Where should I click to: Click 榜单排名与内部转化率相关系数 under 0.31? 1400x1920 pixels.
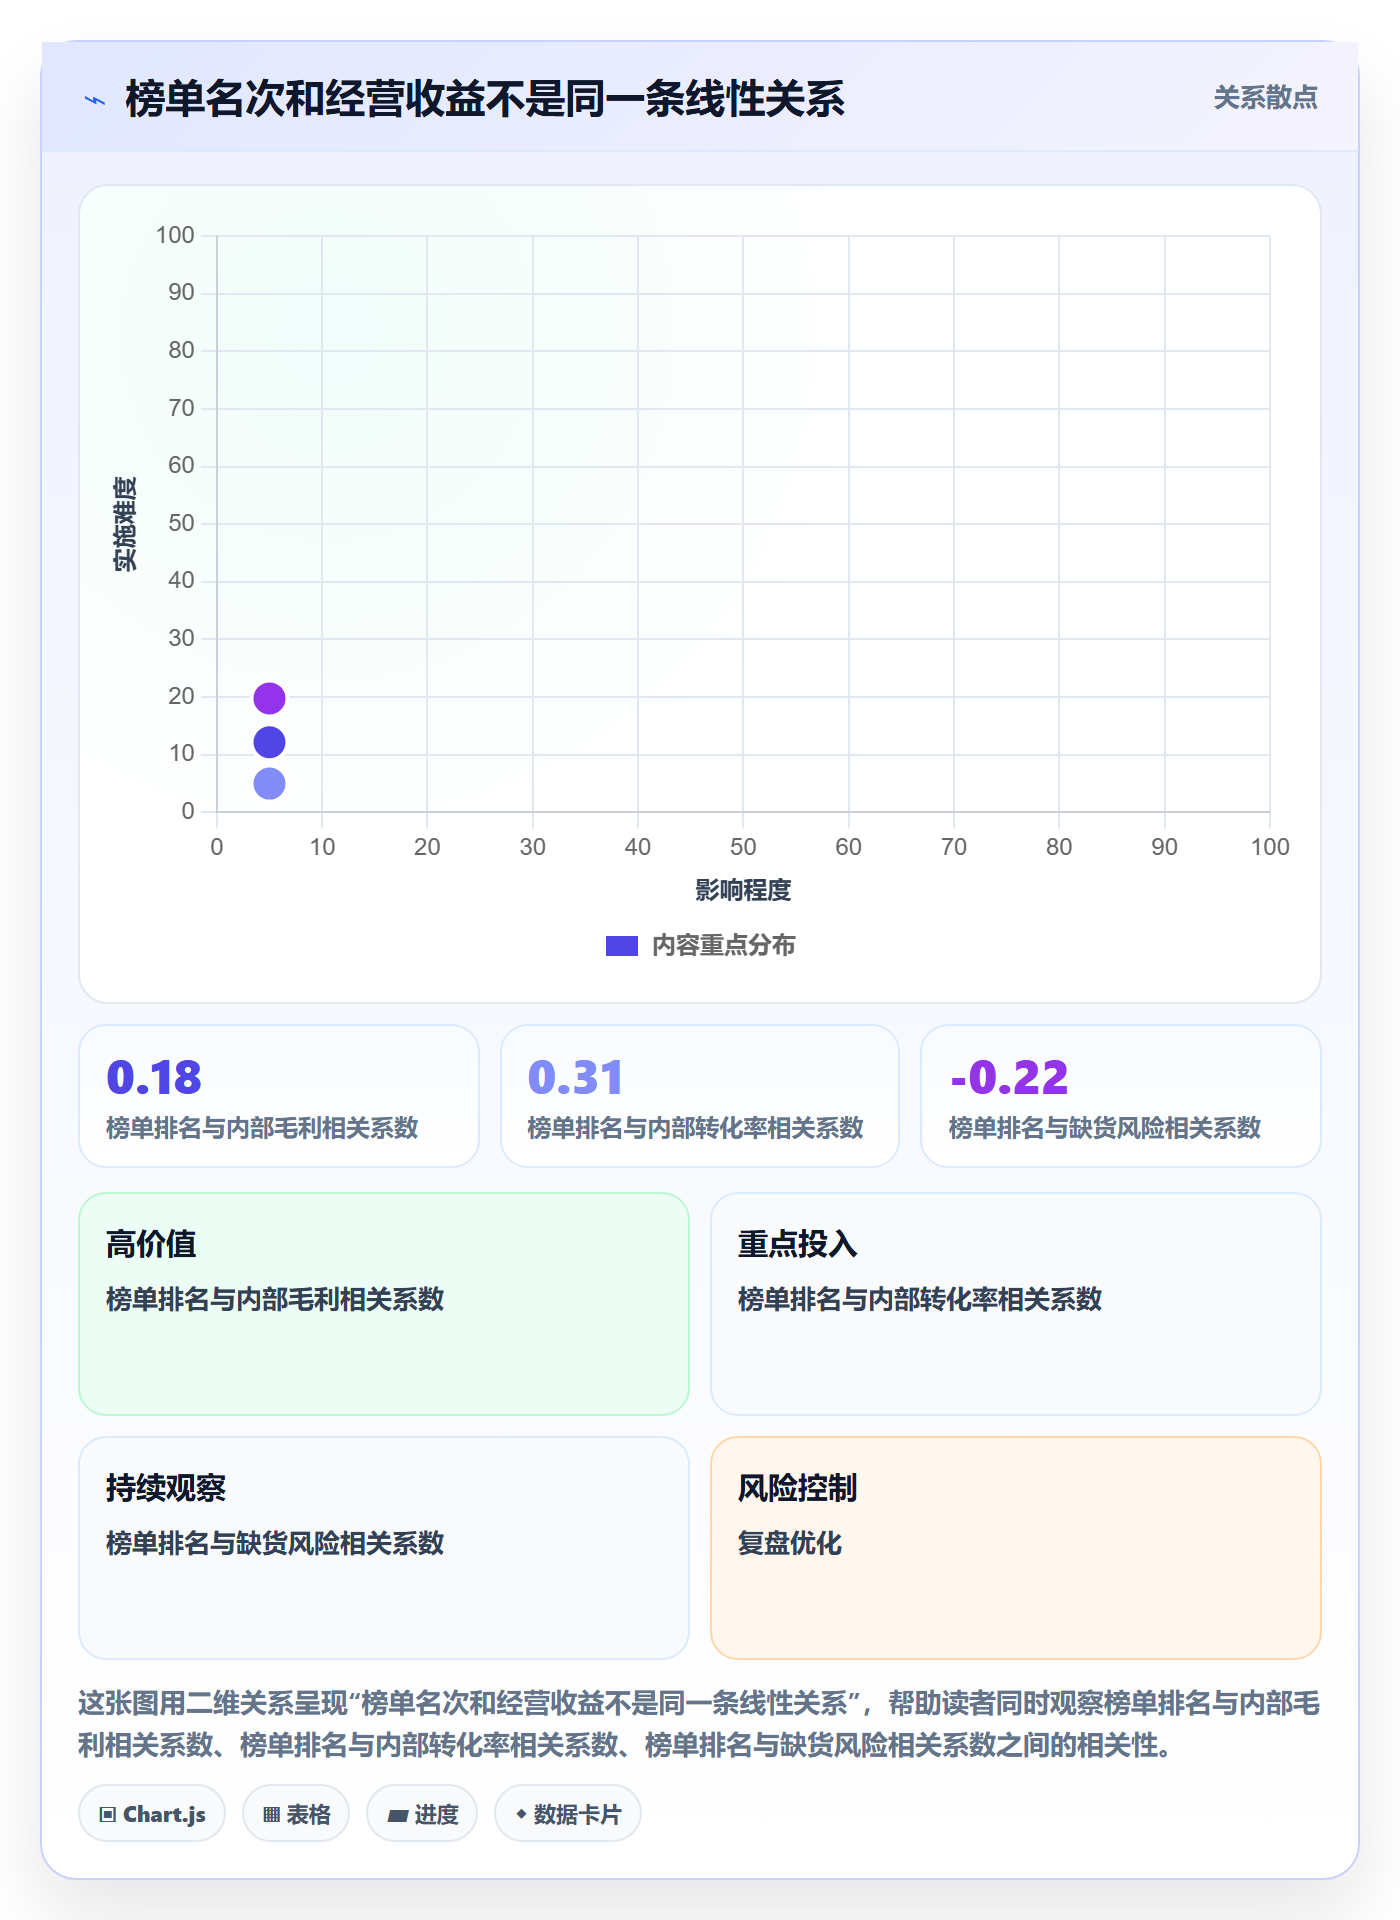tap(695, 1128)
